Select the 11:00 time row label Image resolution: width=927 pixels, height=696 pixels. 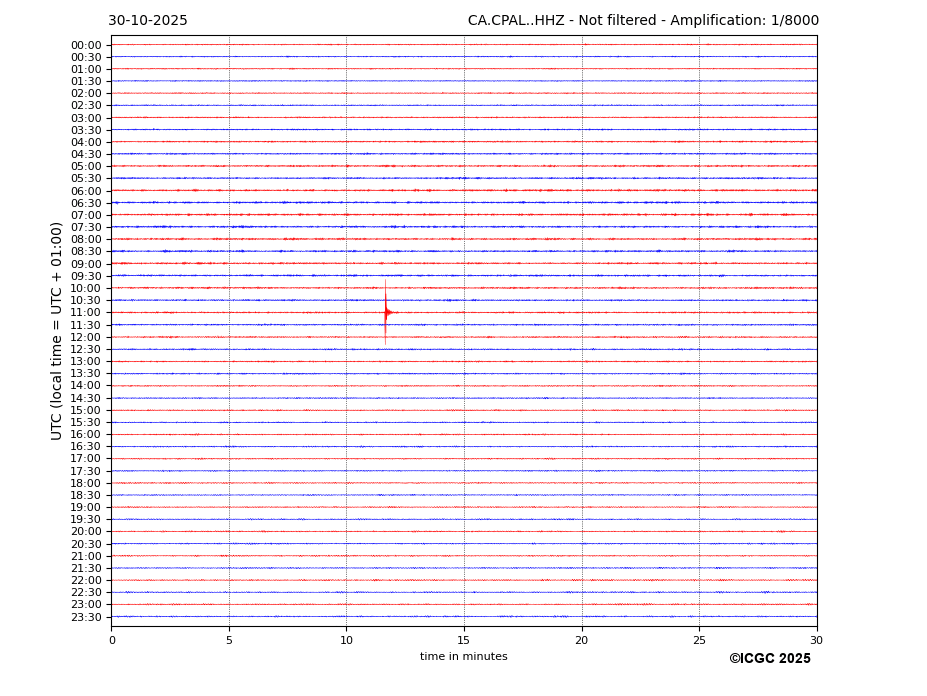point(86,313)
